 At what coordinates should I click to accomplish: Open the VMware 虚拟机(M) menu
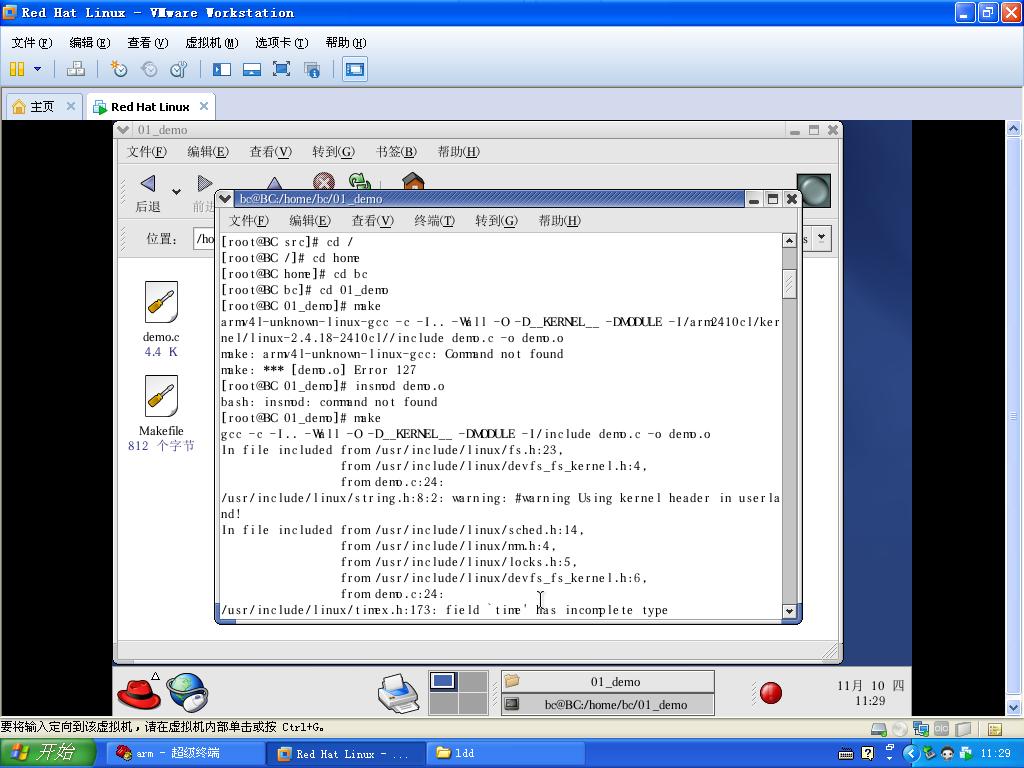[212, 42]
